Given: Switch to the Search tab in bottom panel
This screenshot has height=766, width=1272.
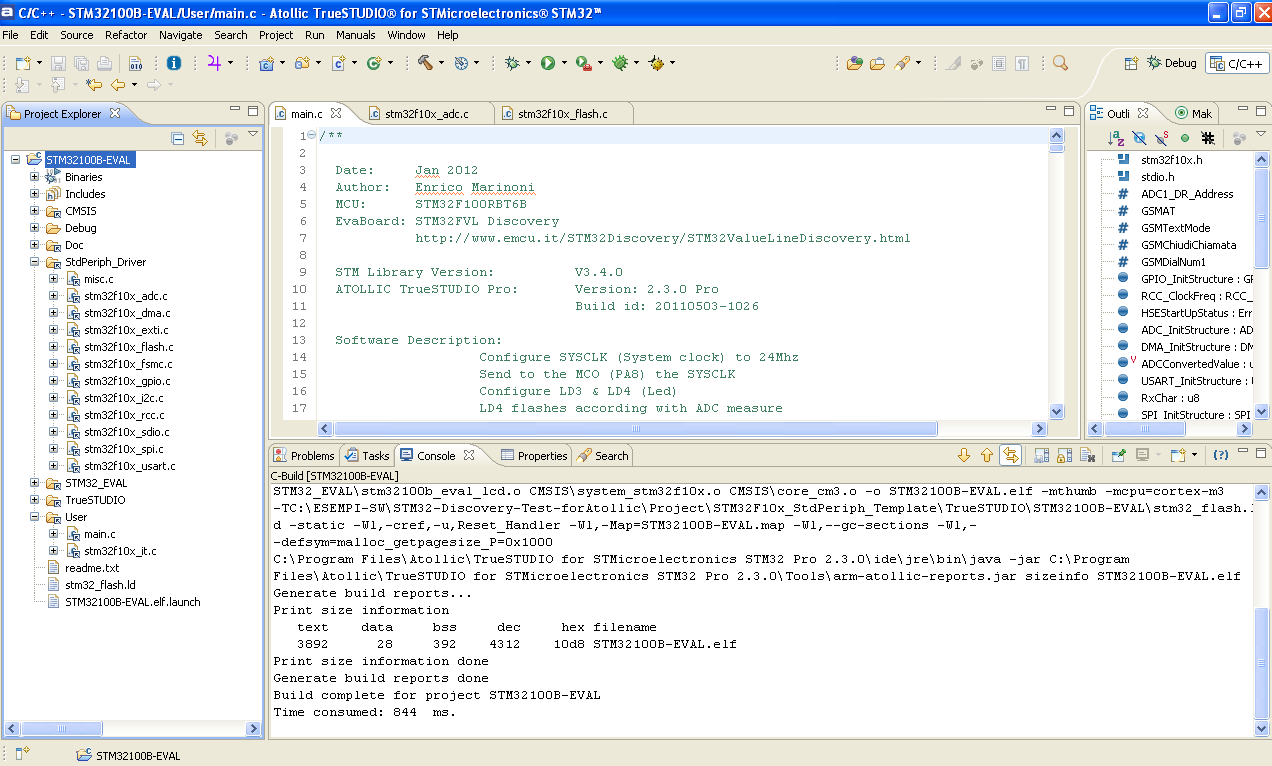Looking at the screenshot, I should coord(603,455).
